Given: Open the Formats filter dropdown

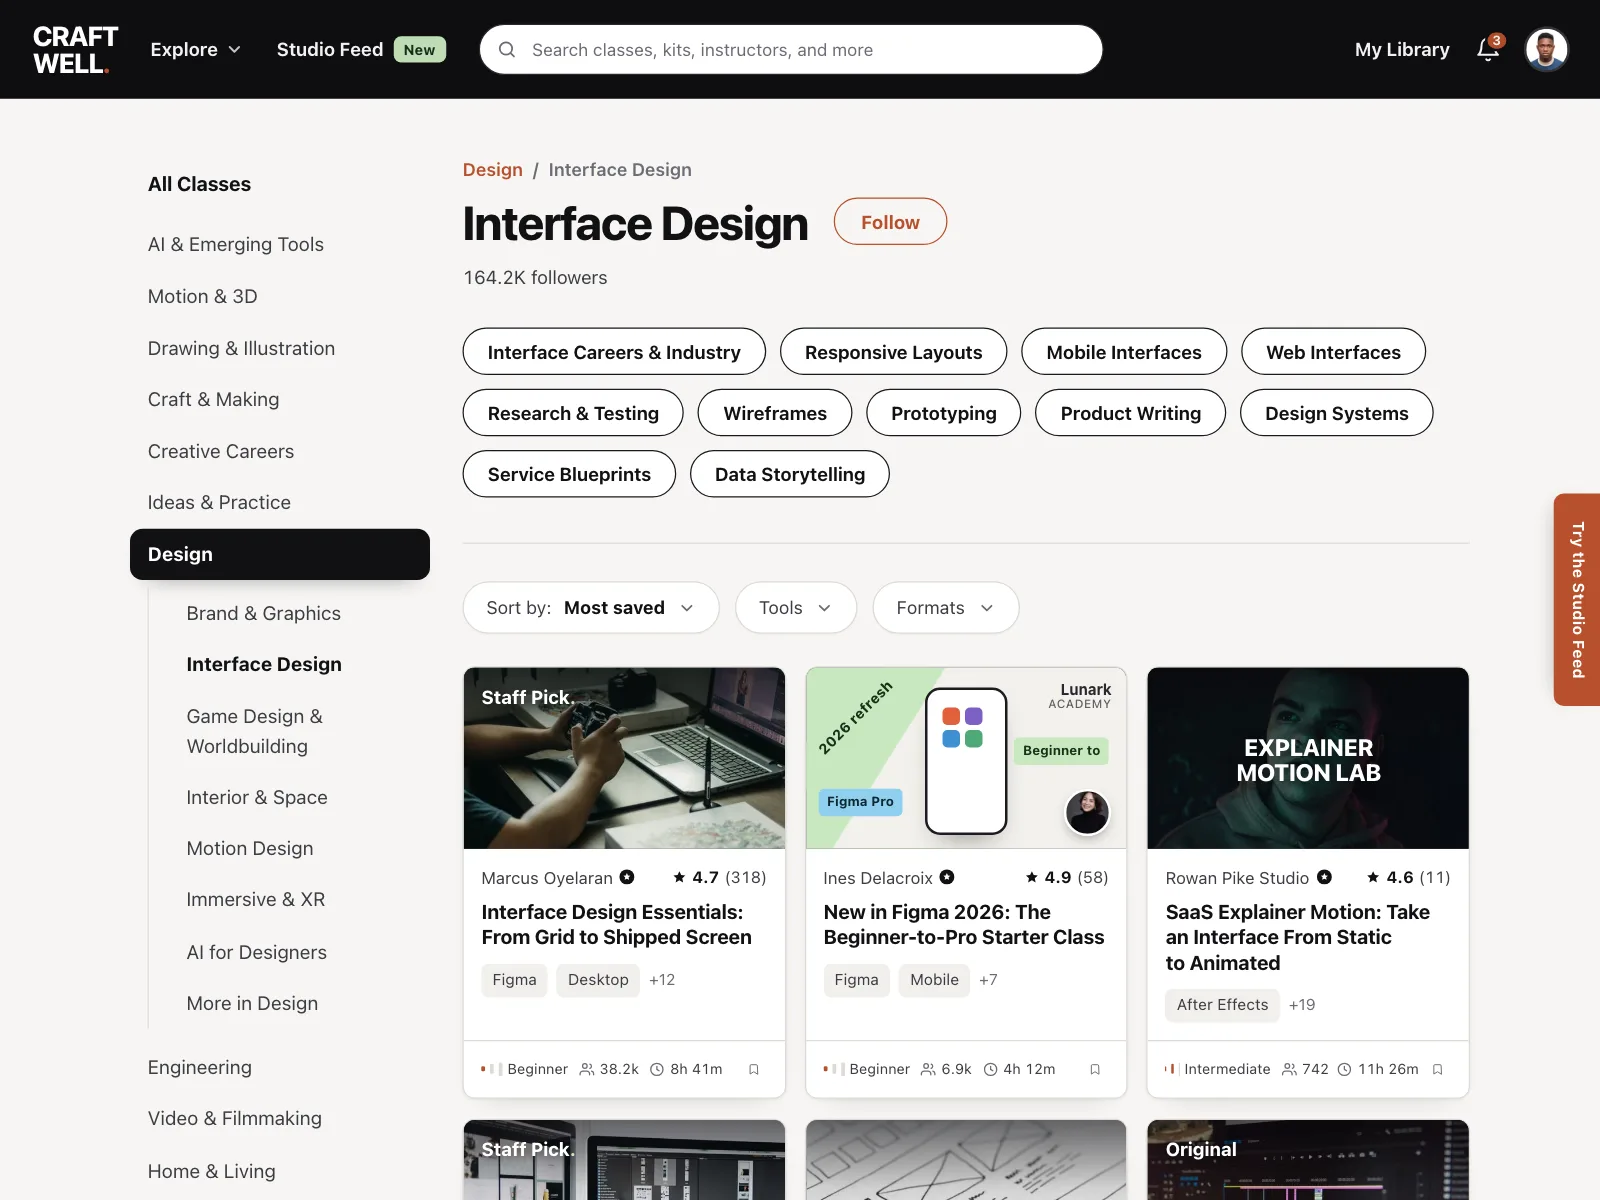Looking at the screenshot, I should point(946,608).
